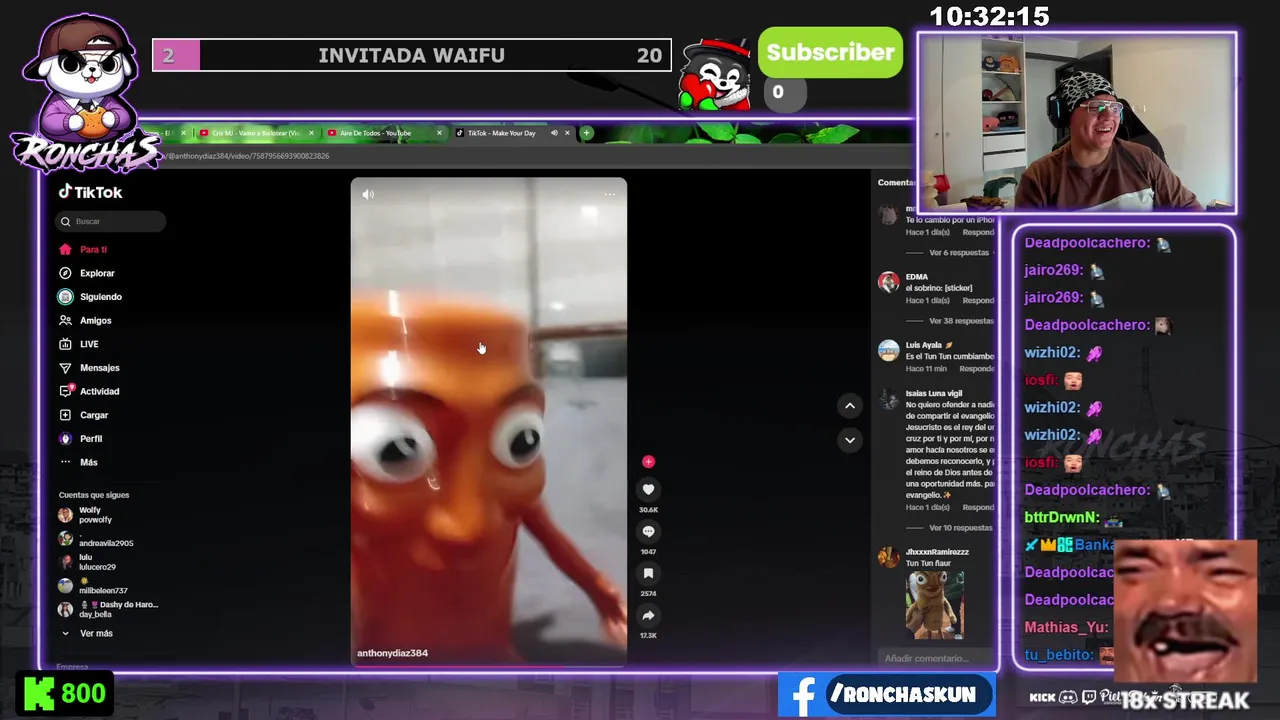Open the Cargar upload page
The width and height of the screenshot is (1280, 720).
point(93,415)
